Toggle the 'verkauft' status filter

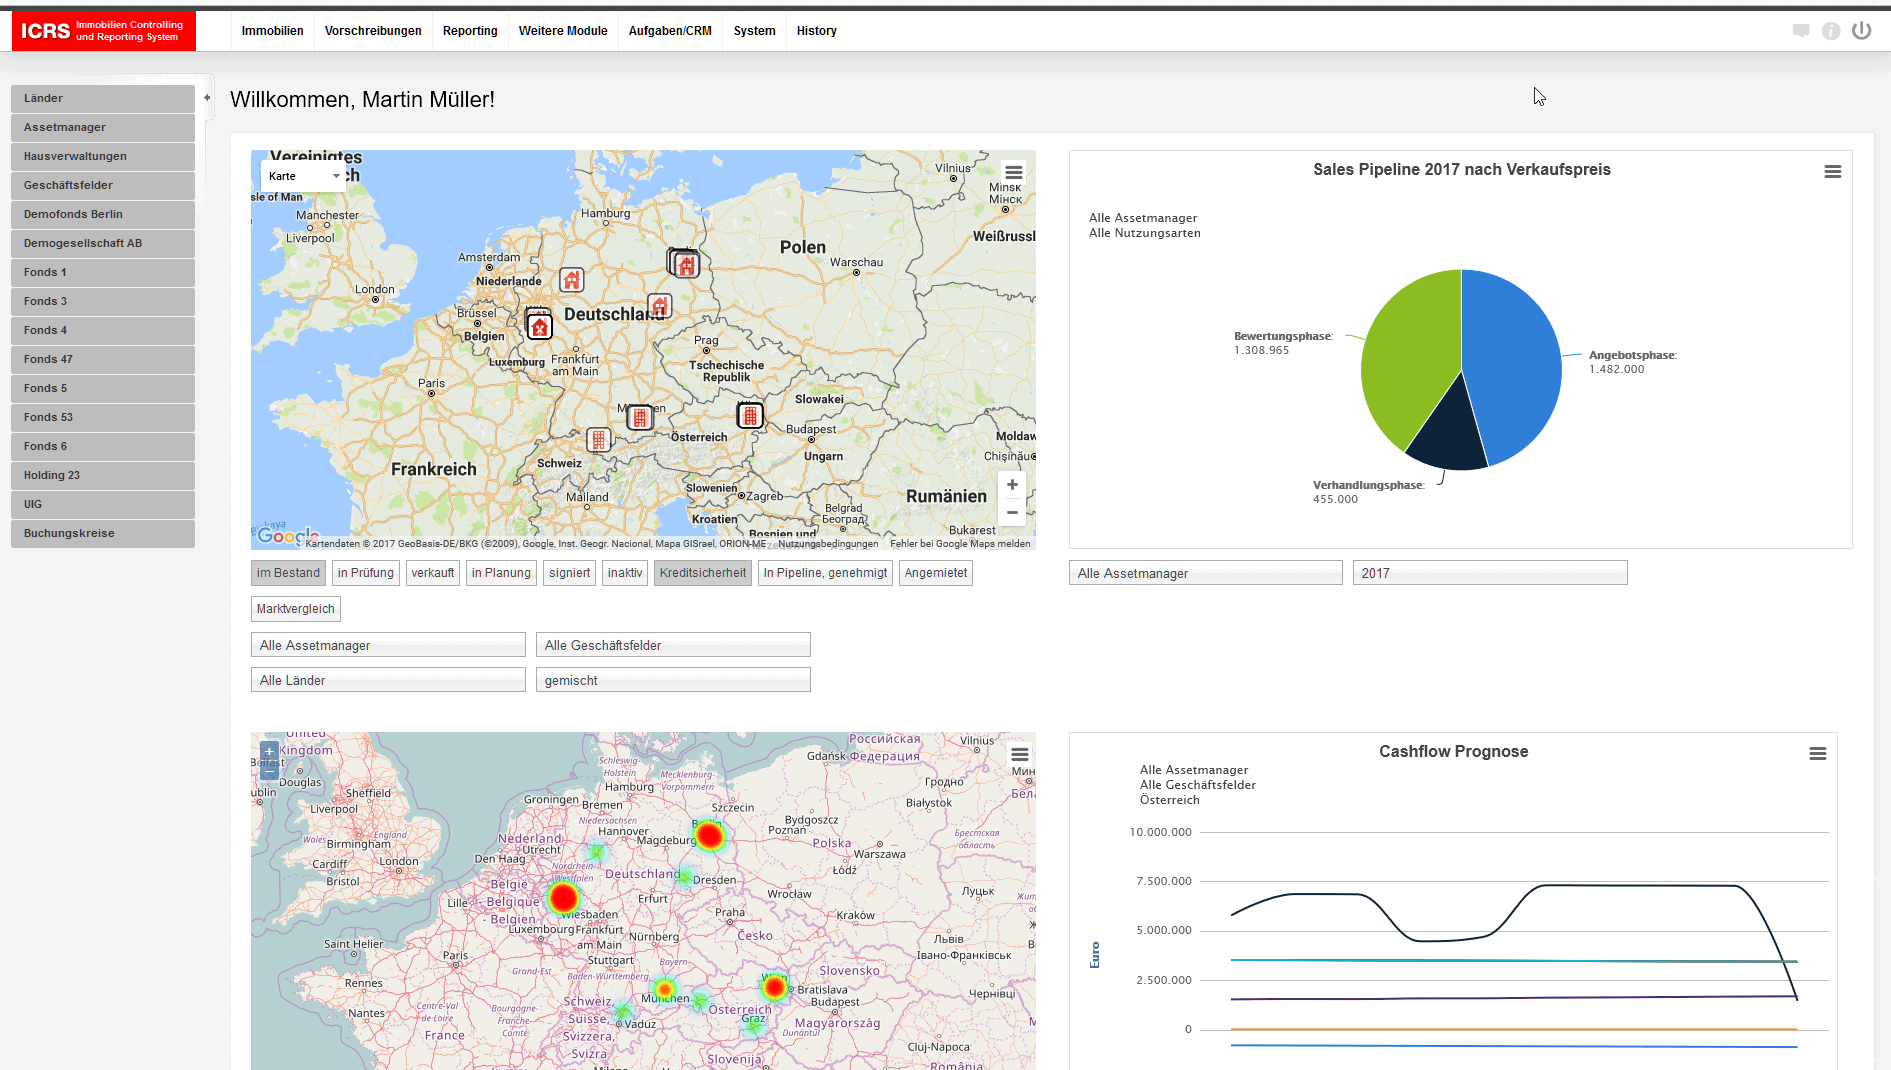[x=432, y=573]
